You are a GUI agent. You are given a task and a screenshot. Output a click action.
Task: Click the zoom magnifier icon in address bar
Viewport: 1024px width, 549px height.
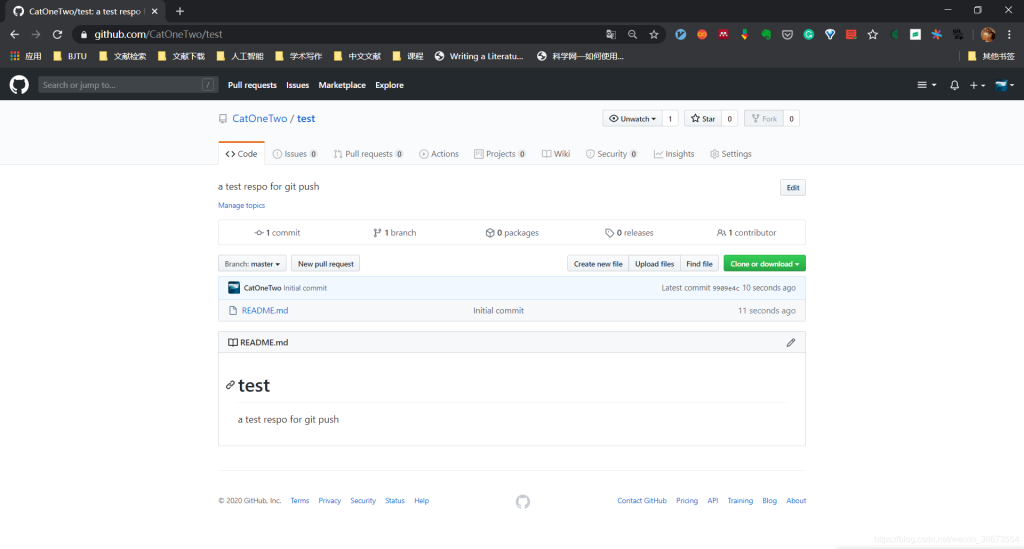point(632,35)
